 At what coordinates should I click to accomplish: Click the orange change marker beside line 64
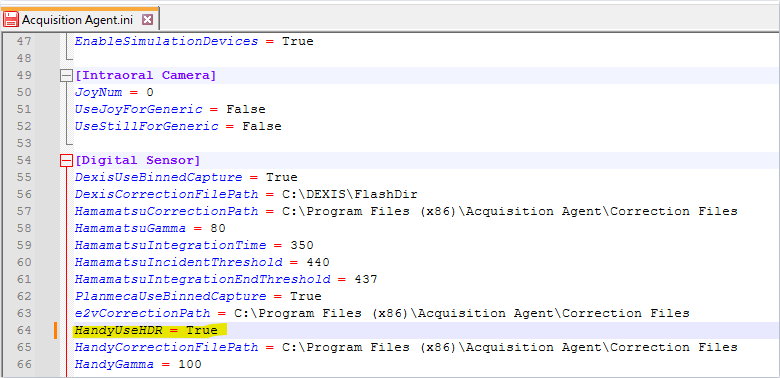[x=56, y=330]
